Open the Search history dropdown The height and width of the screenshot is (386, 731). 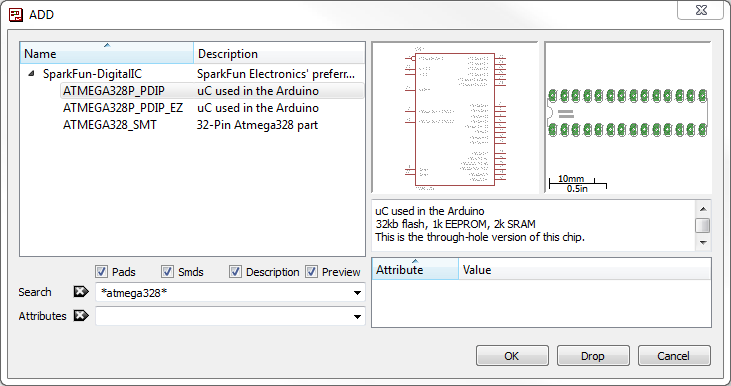pos(357,293)
